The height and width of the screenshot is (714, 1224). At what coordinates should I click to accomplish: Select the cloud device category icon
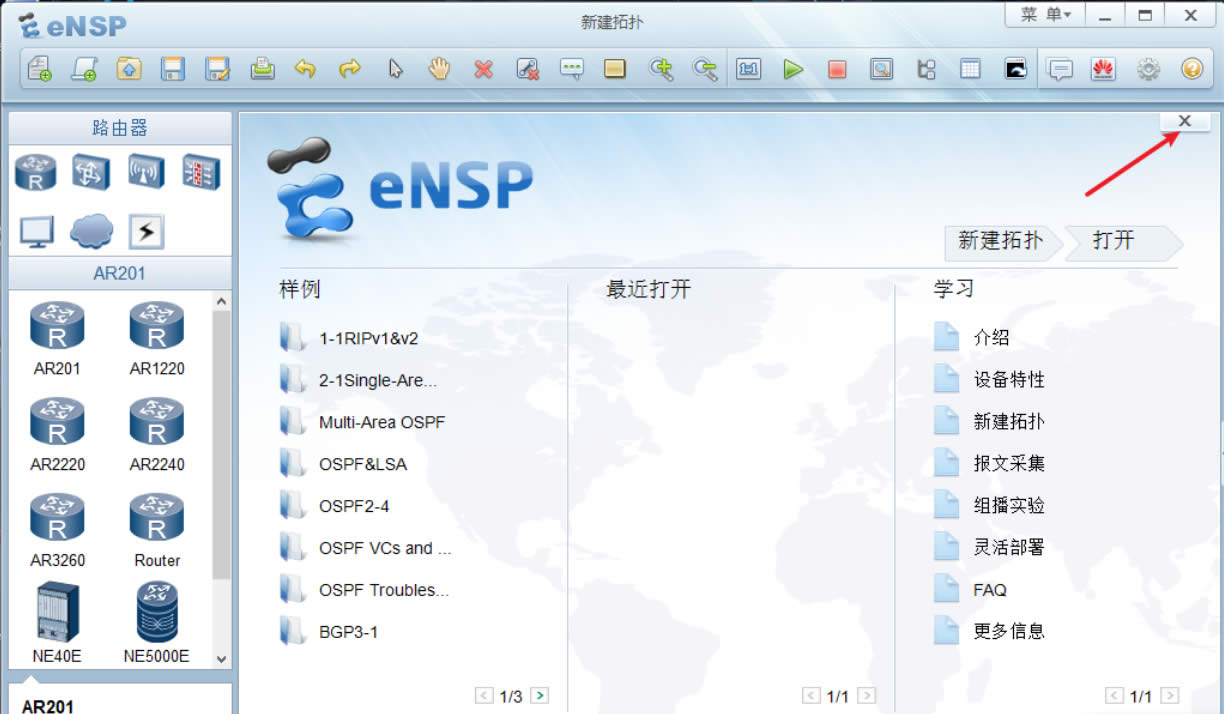(91, 232)
